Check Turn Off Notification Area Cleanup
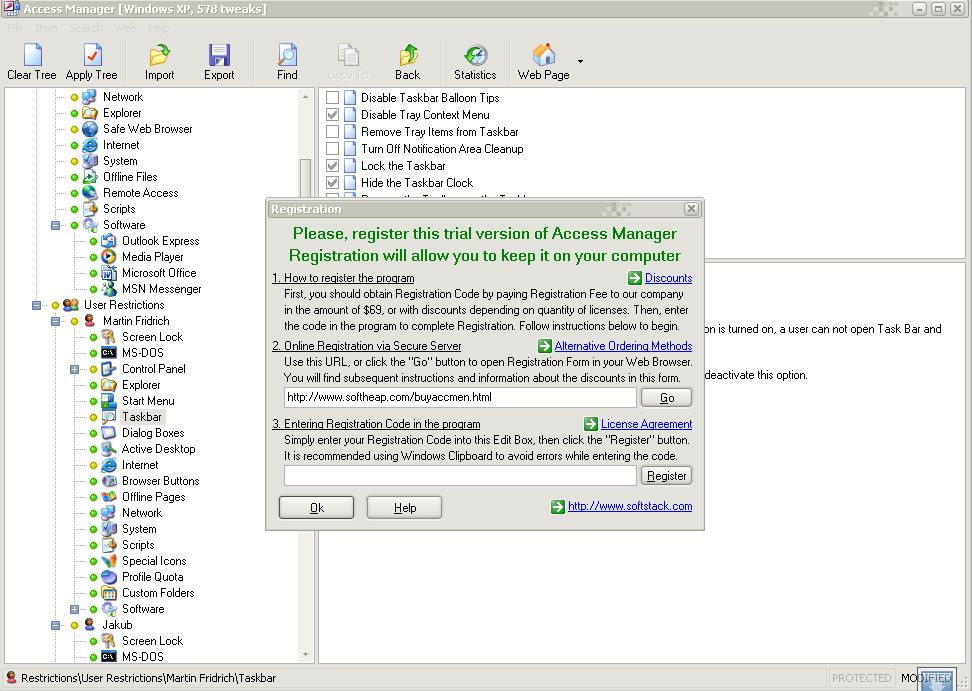Image resolution: width=972 pixels, height=691 pixels. 332,149
